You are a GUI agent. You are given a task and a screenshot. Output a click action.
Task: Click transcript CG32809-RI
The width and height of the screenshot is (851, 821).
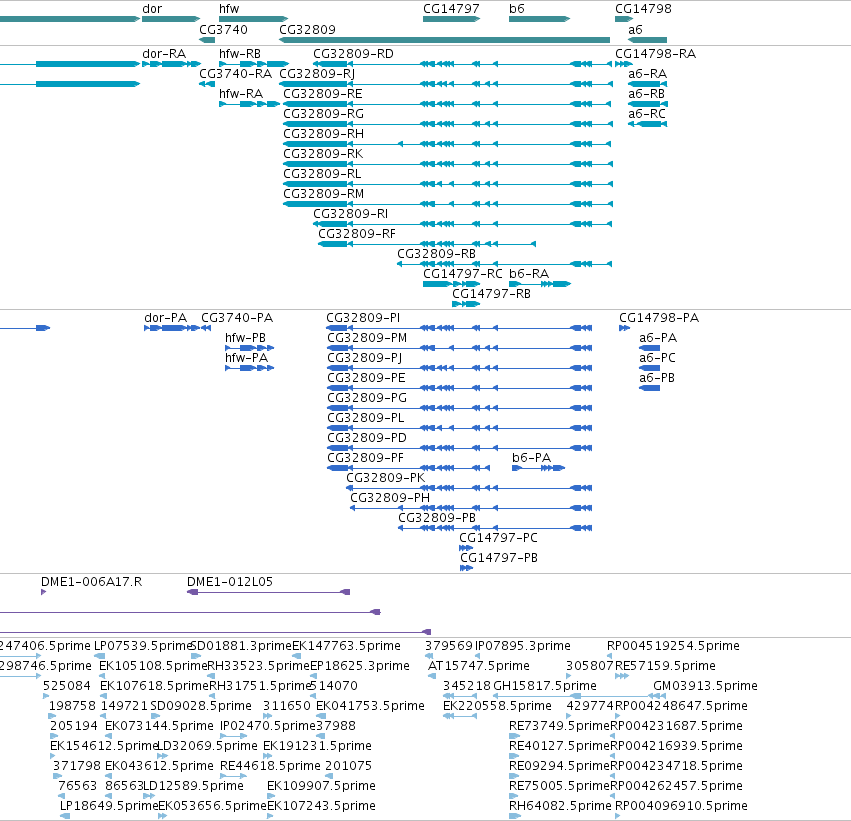point(351,214)
